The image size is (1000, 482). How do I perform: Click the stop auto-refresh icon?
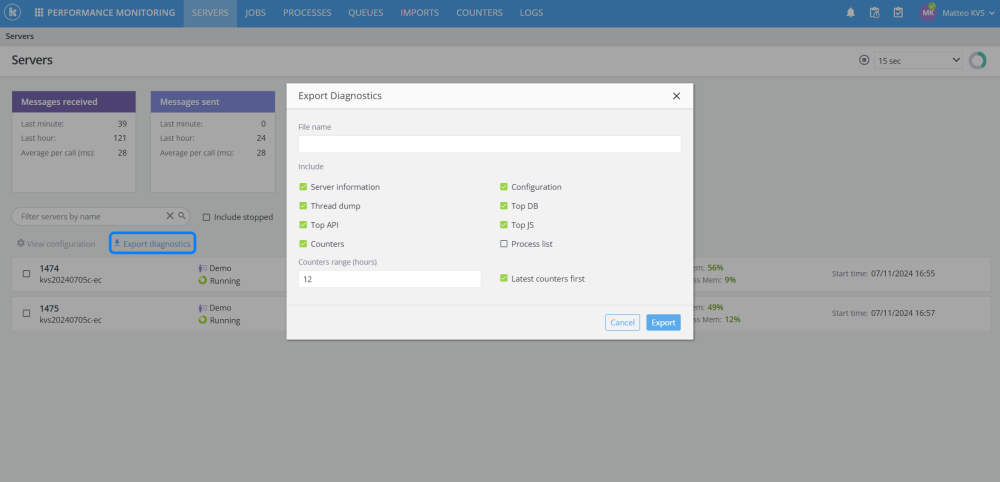[864, 60]
